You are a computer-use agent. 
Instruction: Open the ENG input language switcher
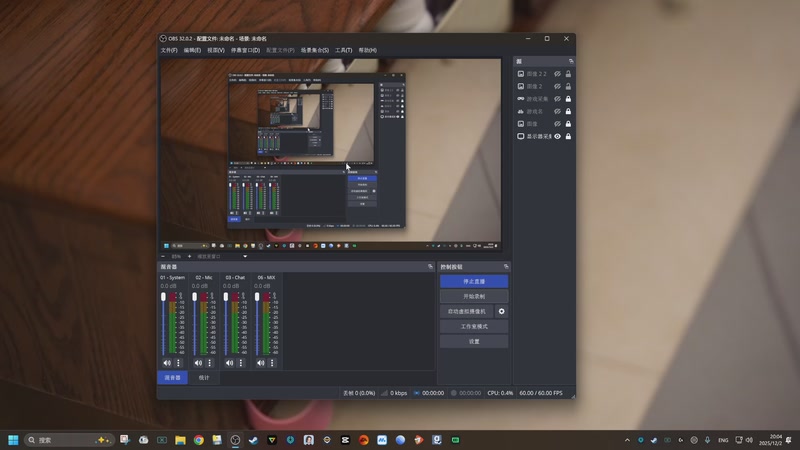coord(723,440)
